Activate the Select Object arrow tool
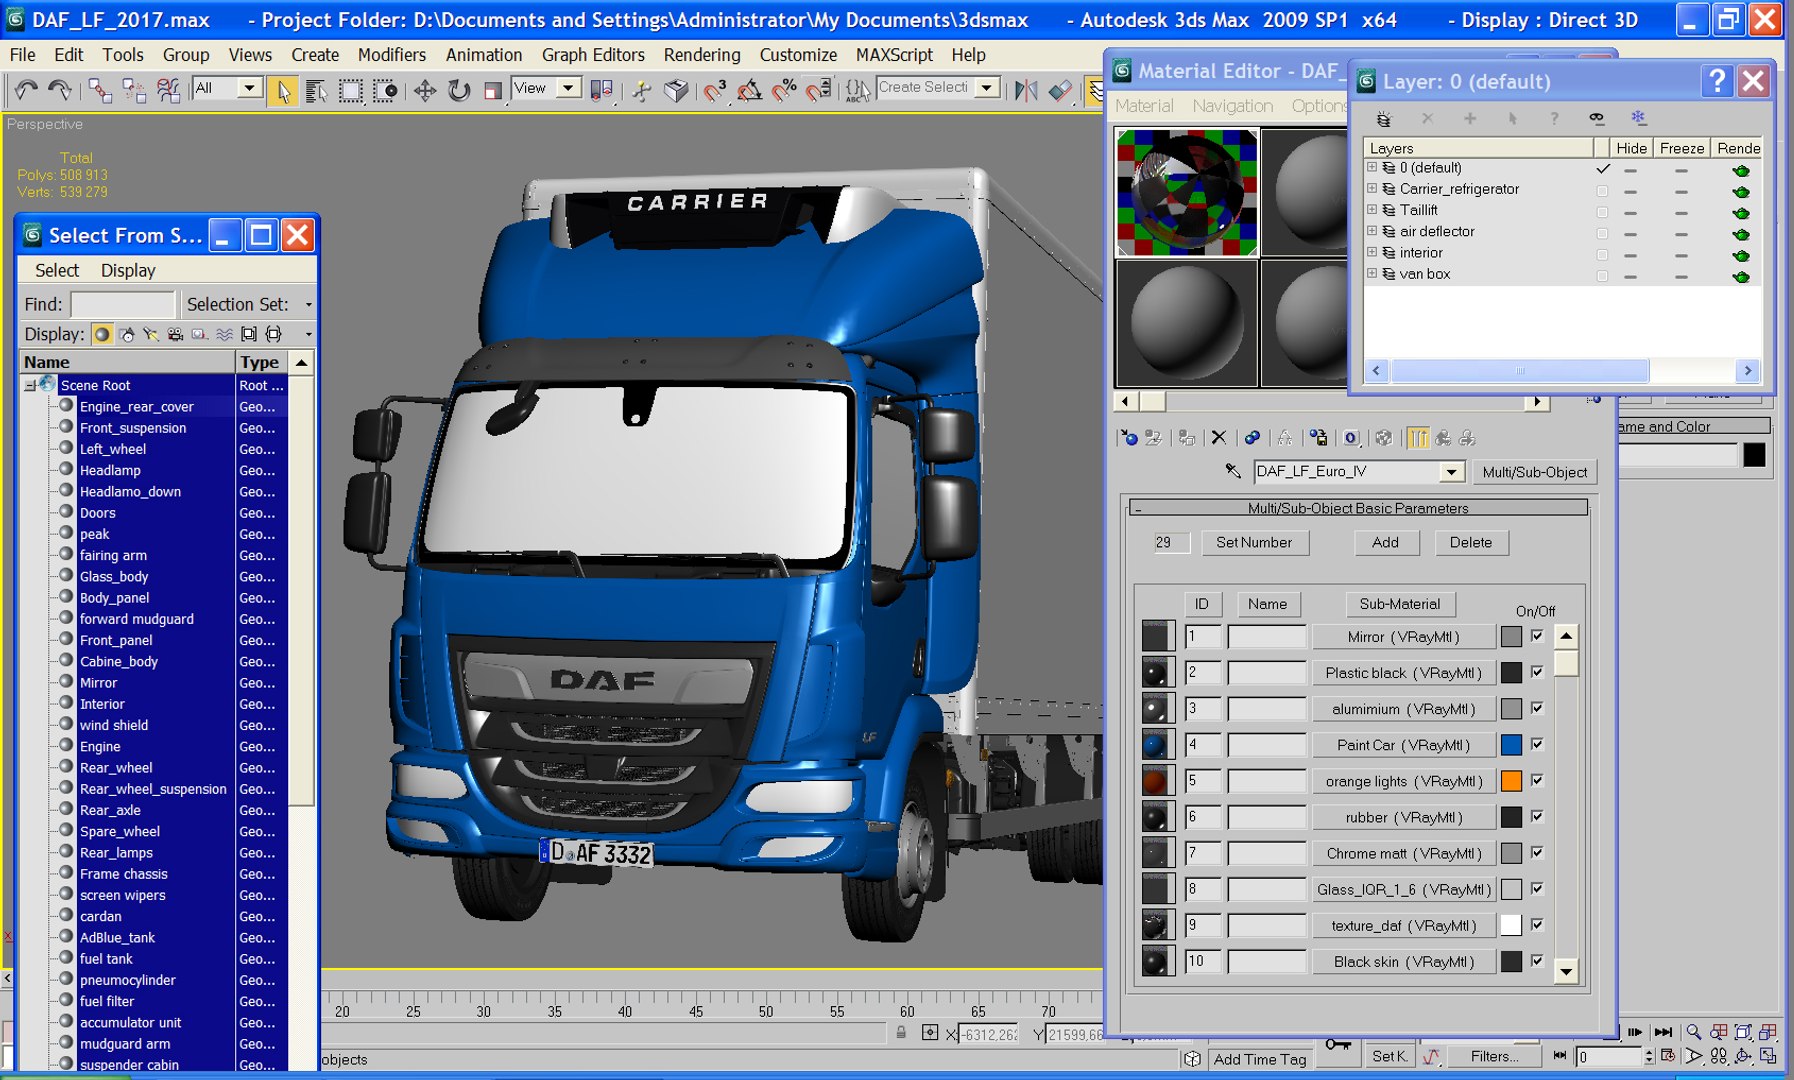Viewport: 1794px width, 1080px height. [x=284, y=91]
